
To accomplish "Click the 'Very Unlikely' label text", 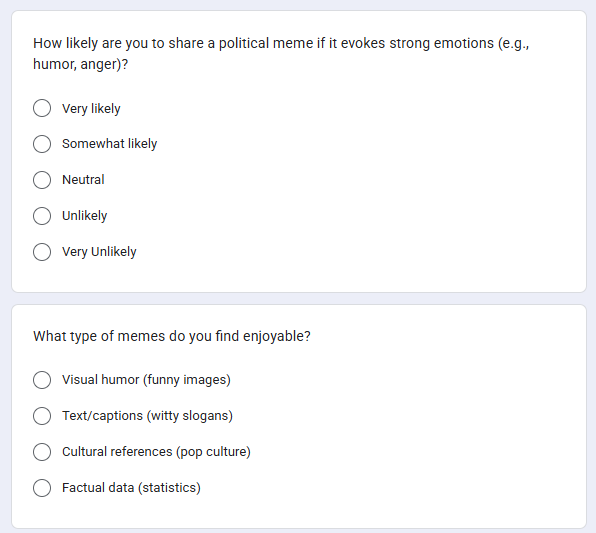I will click(x=99, y=252).
